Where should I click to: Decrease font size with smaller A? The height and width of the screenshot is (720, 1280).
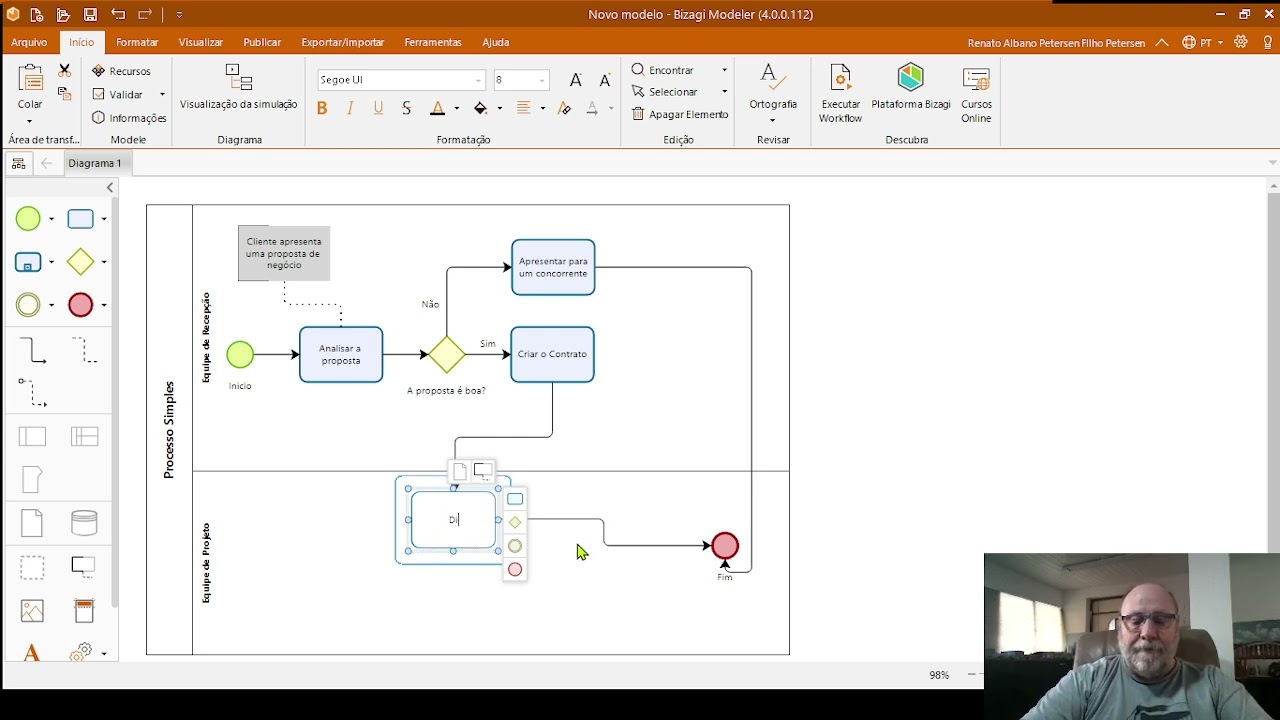pyautogui.click(x=605, y=80)
